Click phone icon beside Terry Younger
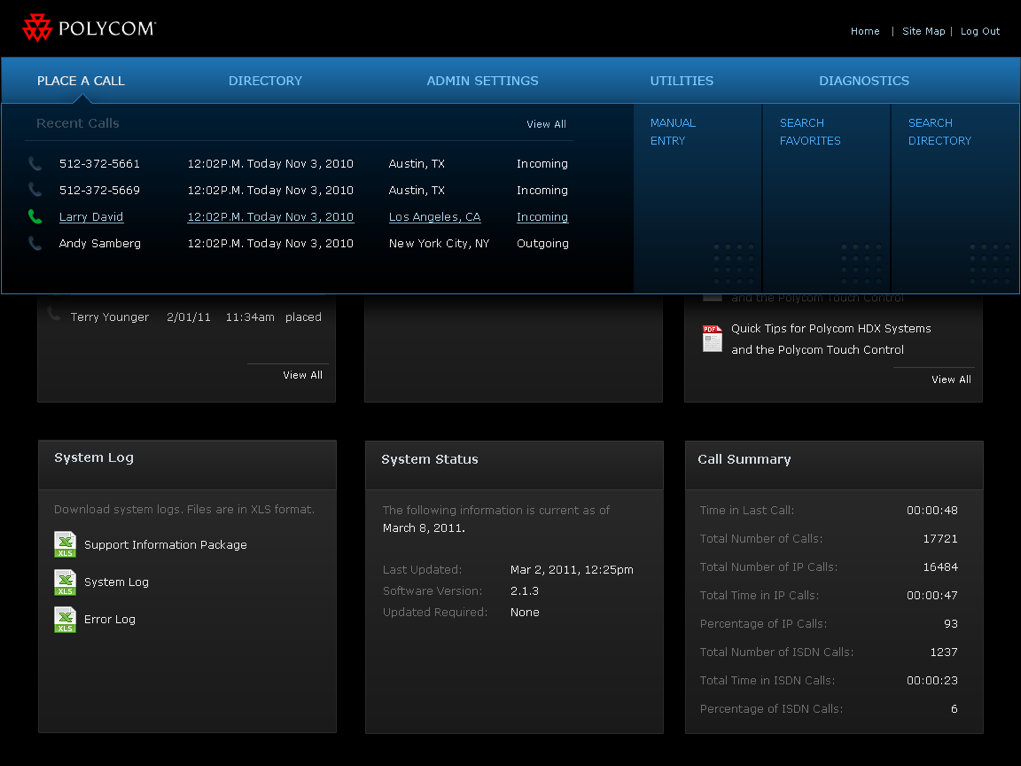The image size is (1021, 766). pos(54,316)
